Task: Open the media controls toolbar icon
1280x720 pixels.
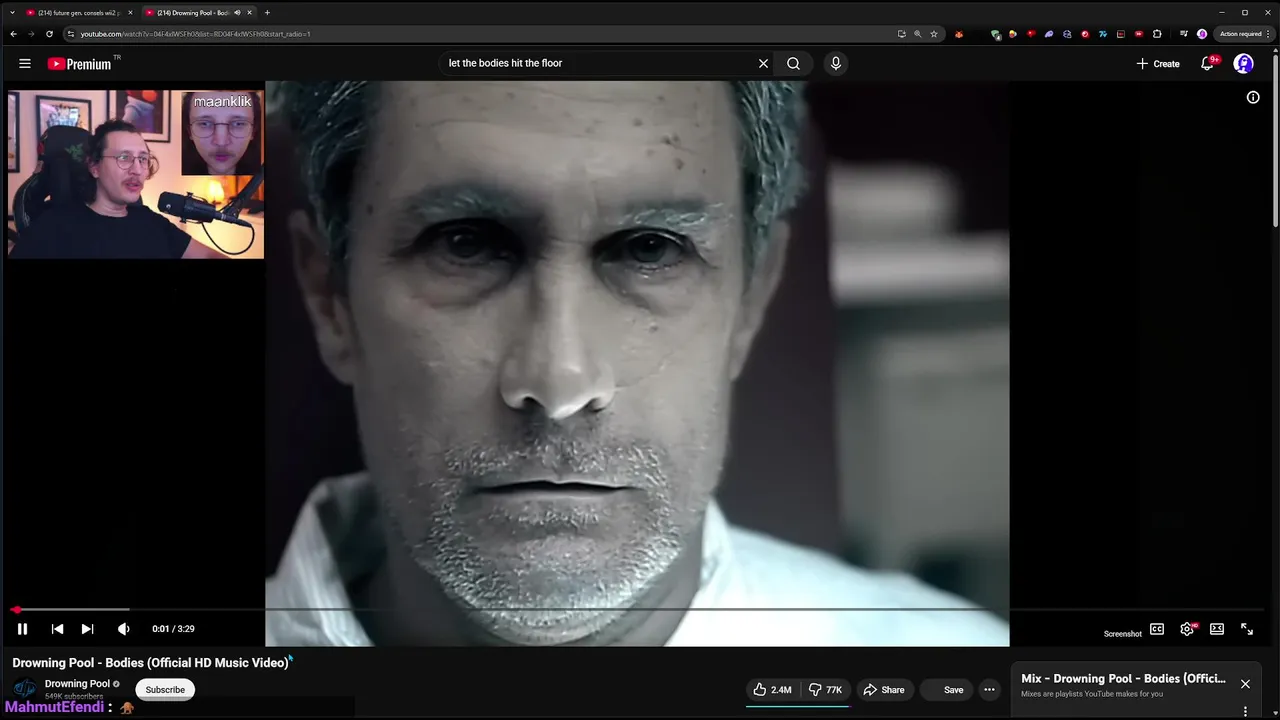Action: (1184, 34)
